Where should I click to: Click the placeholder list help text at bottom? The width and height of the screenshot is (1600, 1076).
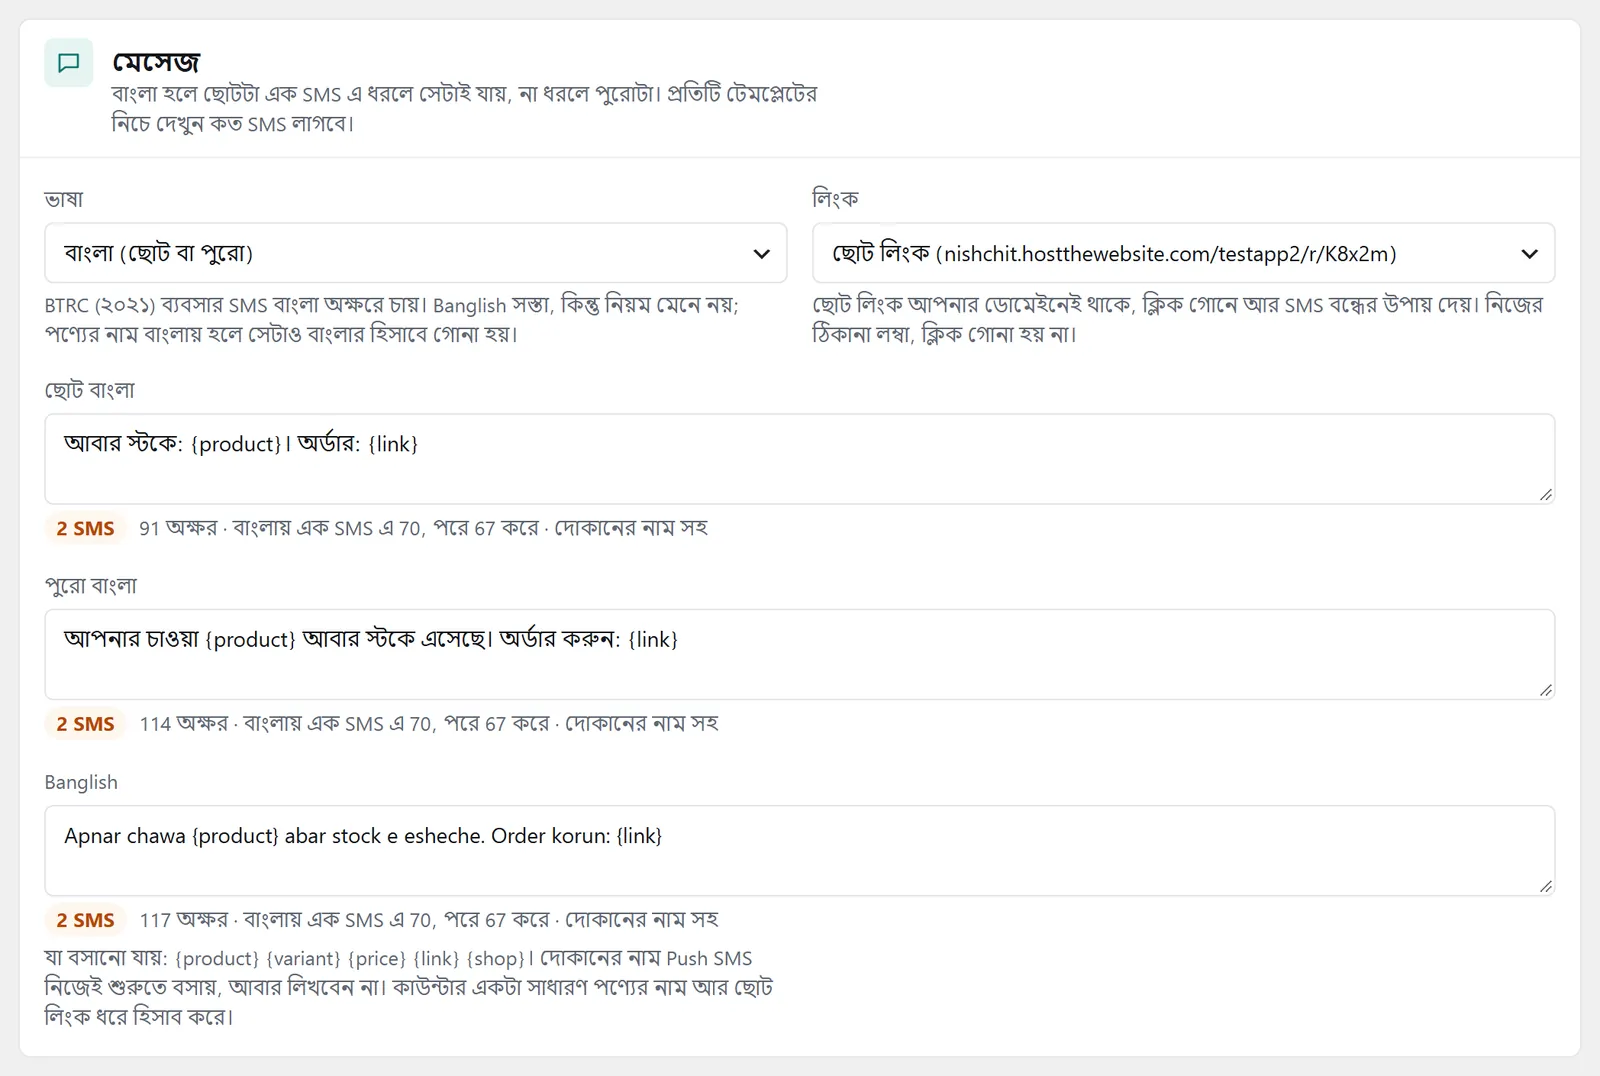tap(409, 987)
